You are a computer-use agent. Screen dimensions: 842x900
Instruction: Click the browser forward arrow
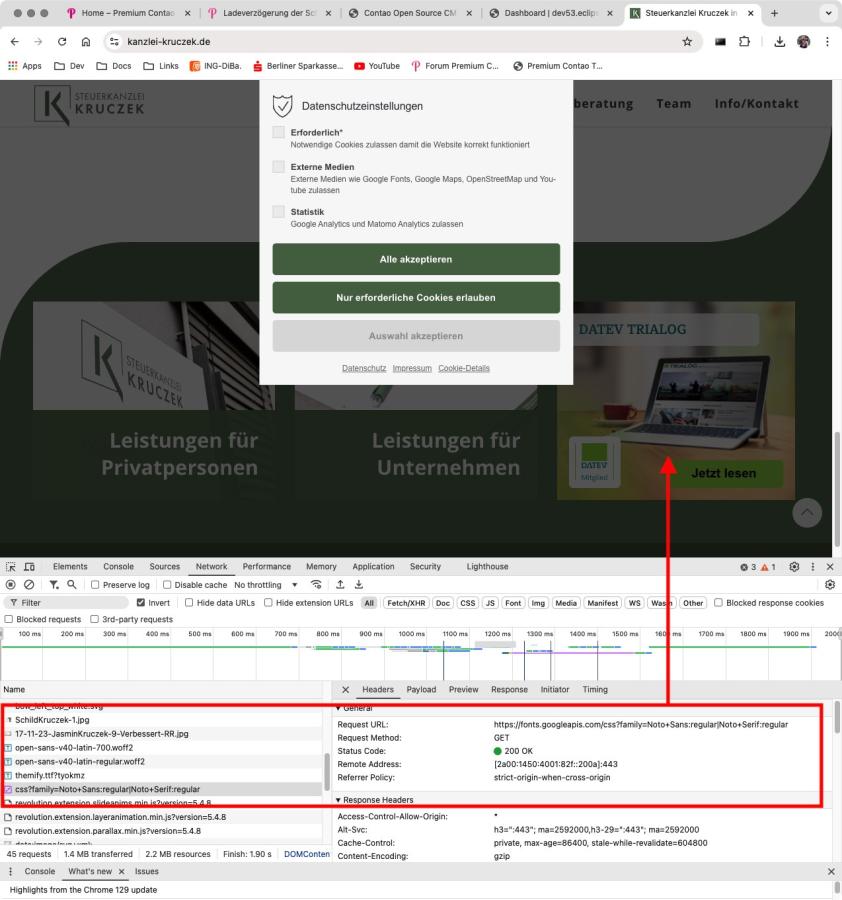(x=38, y=41)
